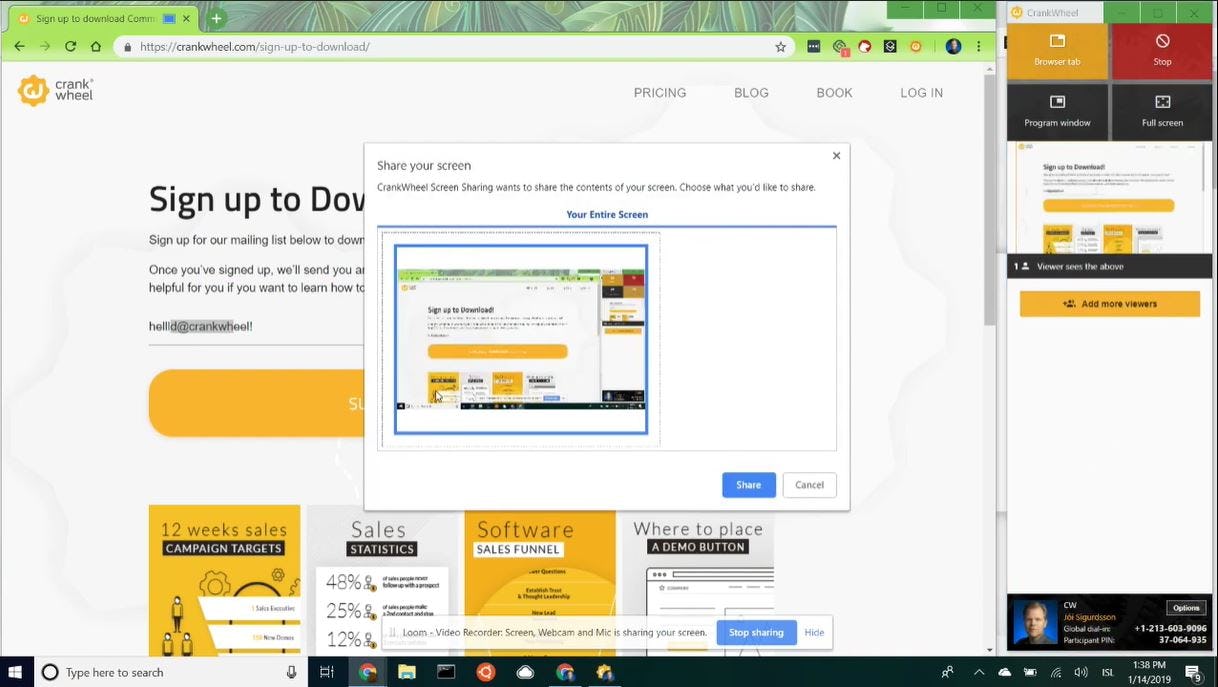Click the email input field on signup form
This screenshot has height=687, width=1218.
[256, 327]
